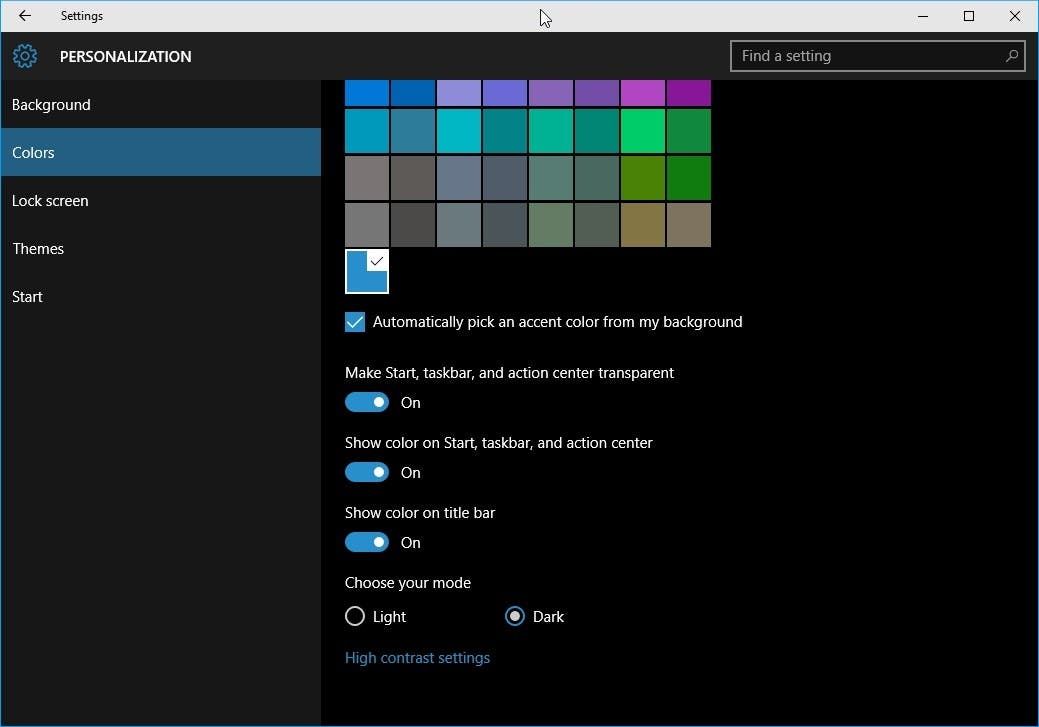Focus the Find a setting search box
This screenshot has height=727, width=1039.
877,56
